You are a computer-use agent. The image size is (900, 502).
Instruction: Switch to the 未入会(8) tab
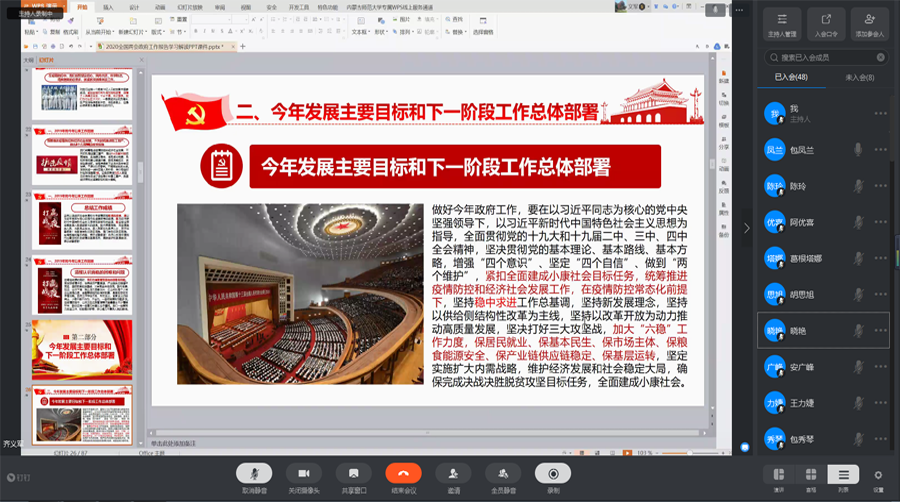pyautogui.click(x=860, y=77)
